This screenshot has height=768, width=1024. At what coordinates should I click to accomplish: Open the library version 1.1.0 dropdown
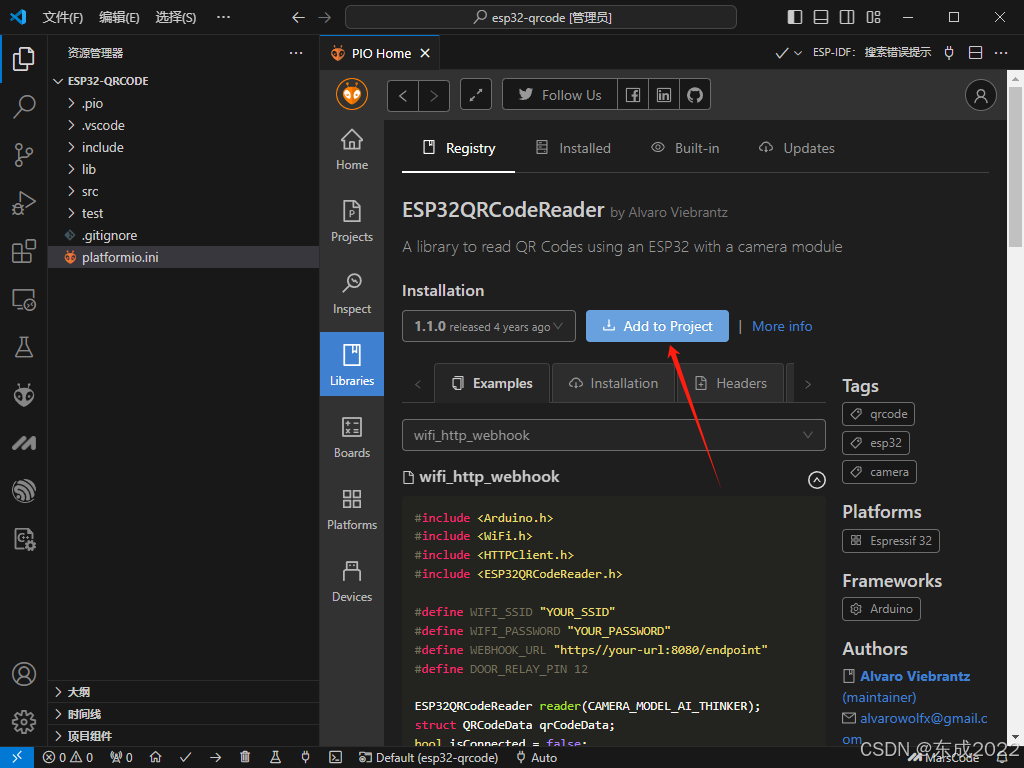tap(488, 326)
